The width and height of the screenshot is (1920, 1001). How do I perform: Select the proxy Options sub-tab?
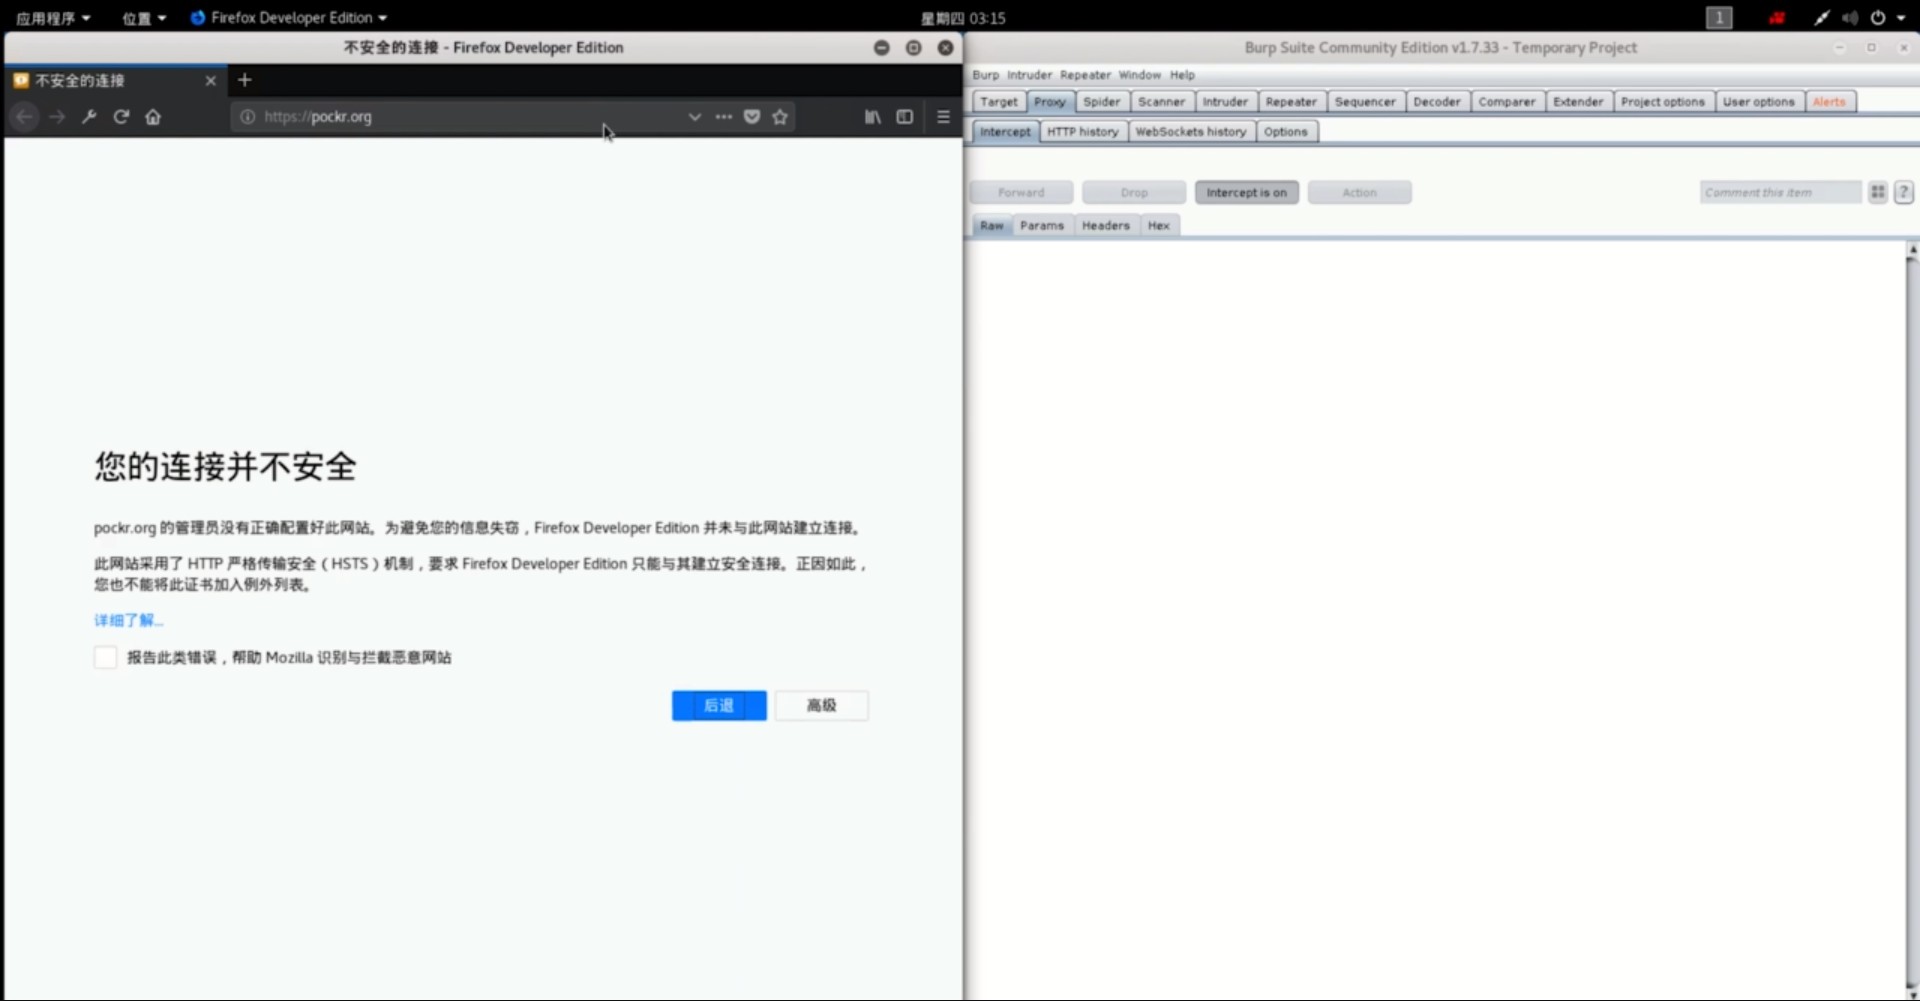[x=1286, y=132]
